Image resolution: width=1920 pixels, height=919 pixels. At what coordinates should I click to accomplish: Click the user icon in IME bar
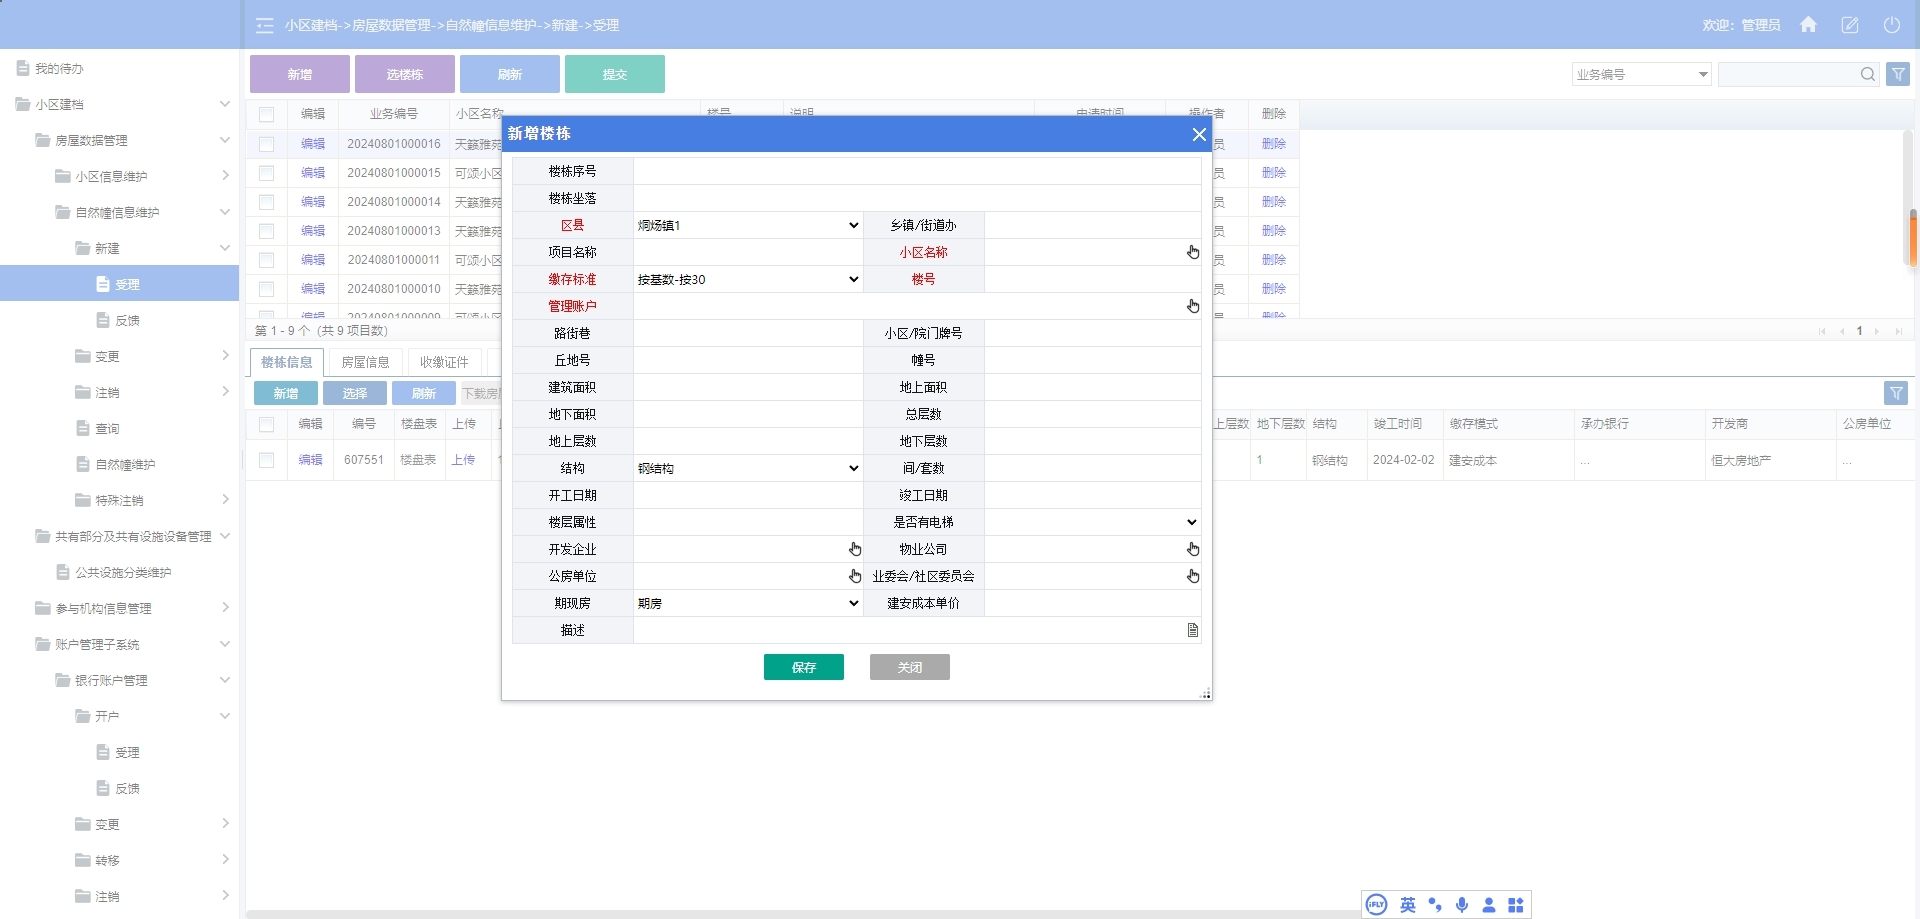coord(1489,905)
